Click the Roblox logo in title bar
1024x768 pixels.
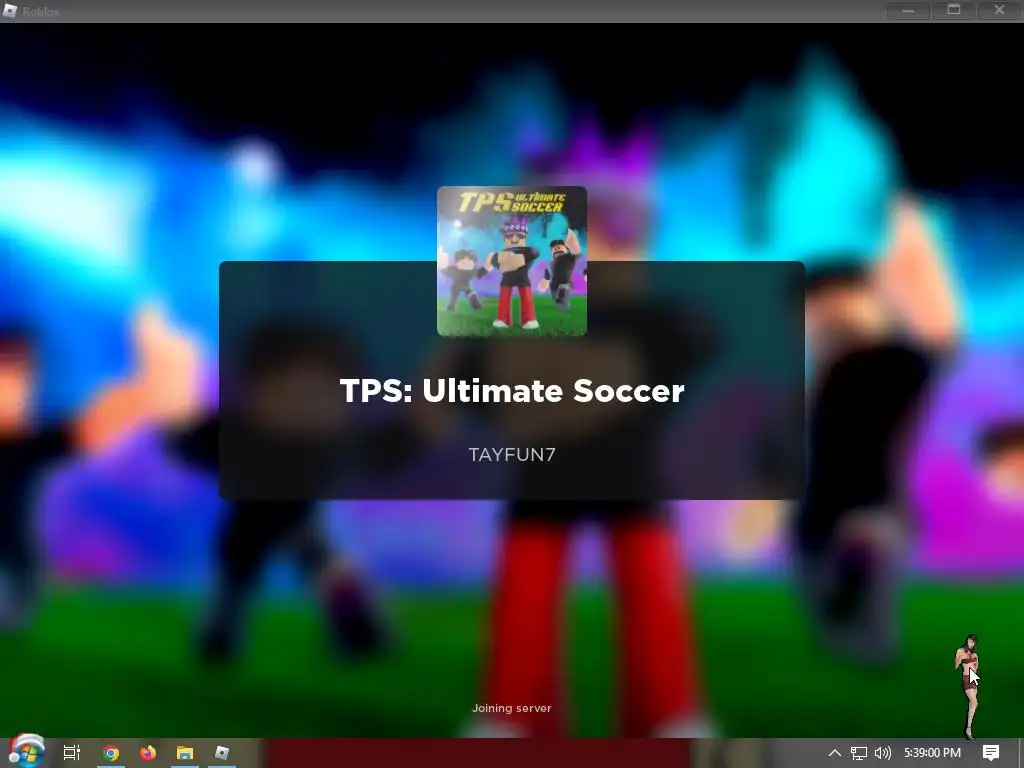tap(10, 11)
